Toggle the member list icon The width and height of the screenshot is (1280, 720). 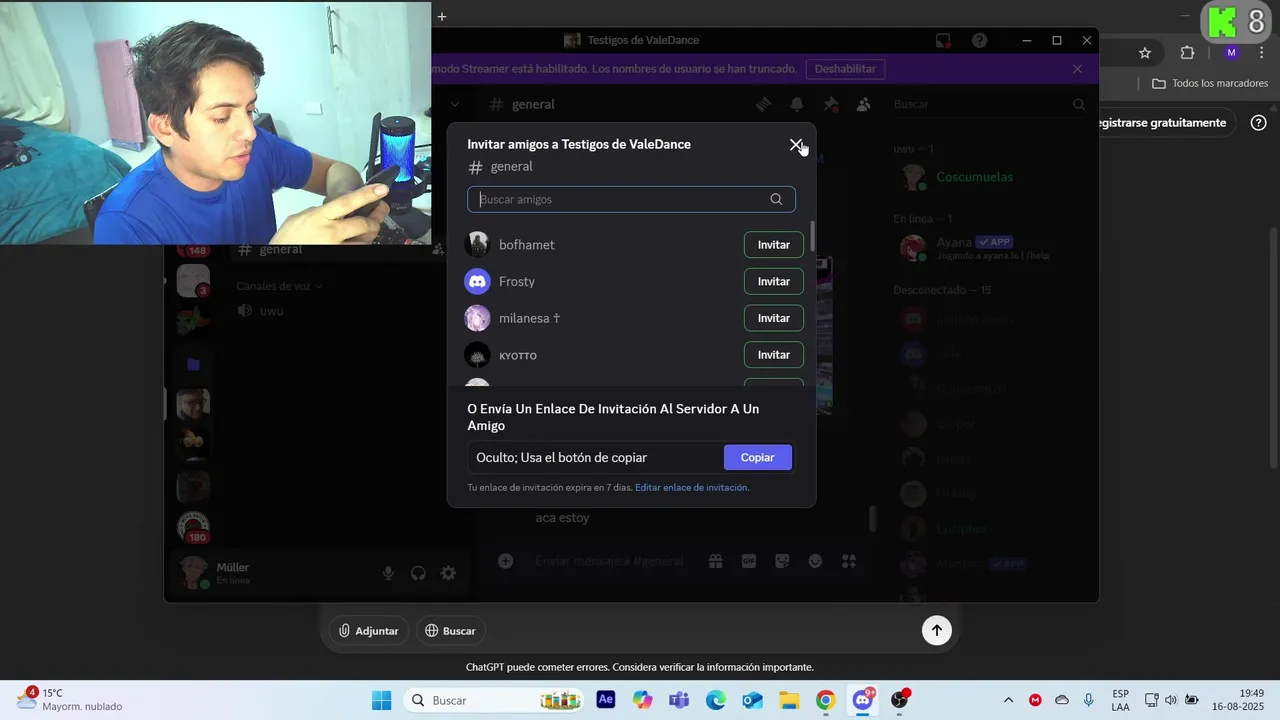tap(863, 104)
